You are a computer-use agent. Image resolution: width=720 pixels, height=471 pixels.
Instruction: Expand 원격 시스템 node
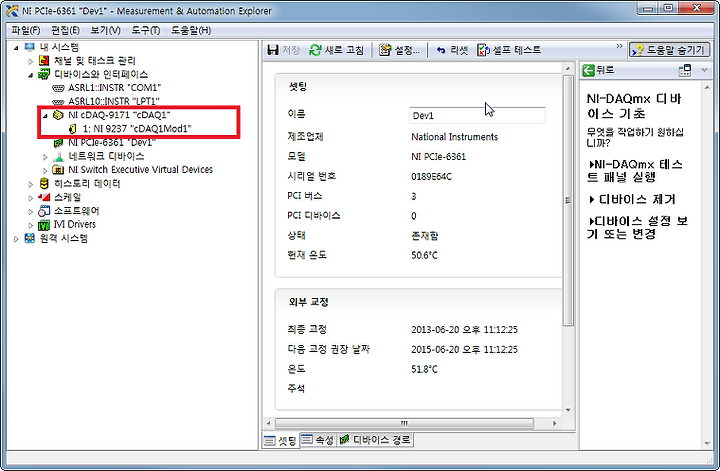coord(16,239)
